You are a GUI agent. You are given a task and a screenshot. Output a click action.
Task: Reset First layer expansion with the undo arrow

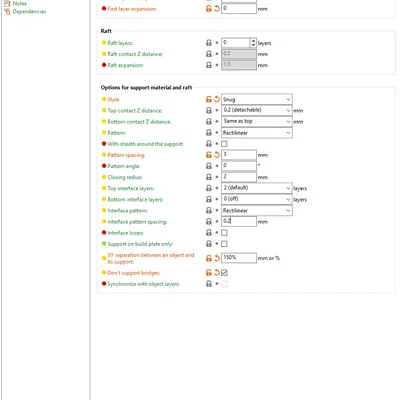[217, 9]
